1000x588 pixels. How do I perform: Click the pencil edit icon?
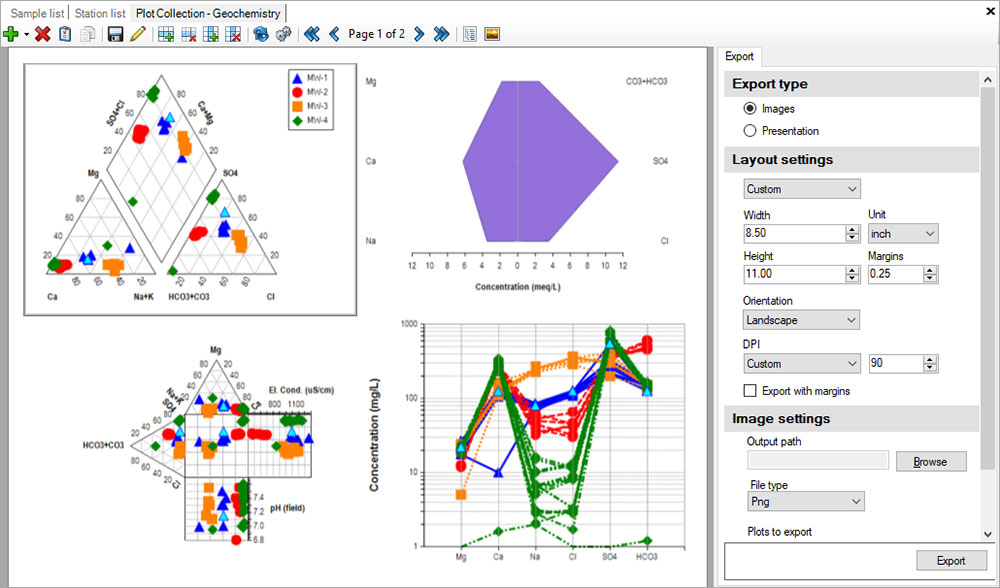(x=137, y=34)
